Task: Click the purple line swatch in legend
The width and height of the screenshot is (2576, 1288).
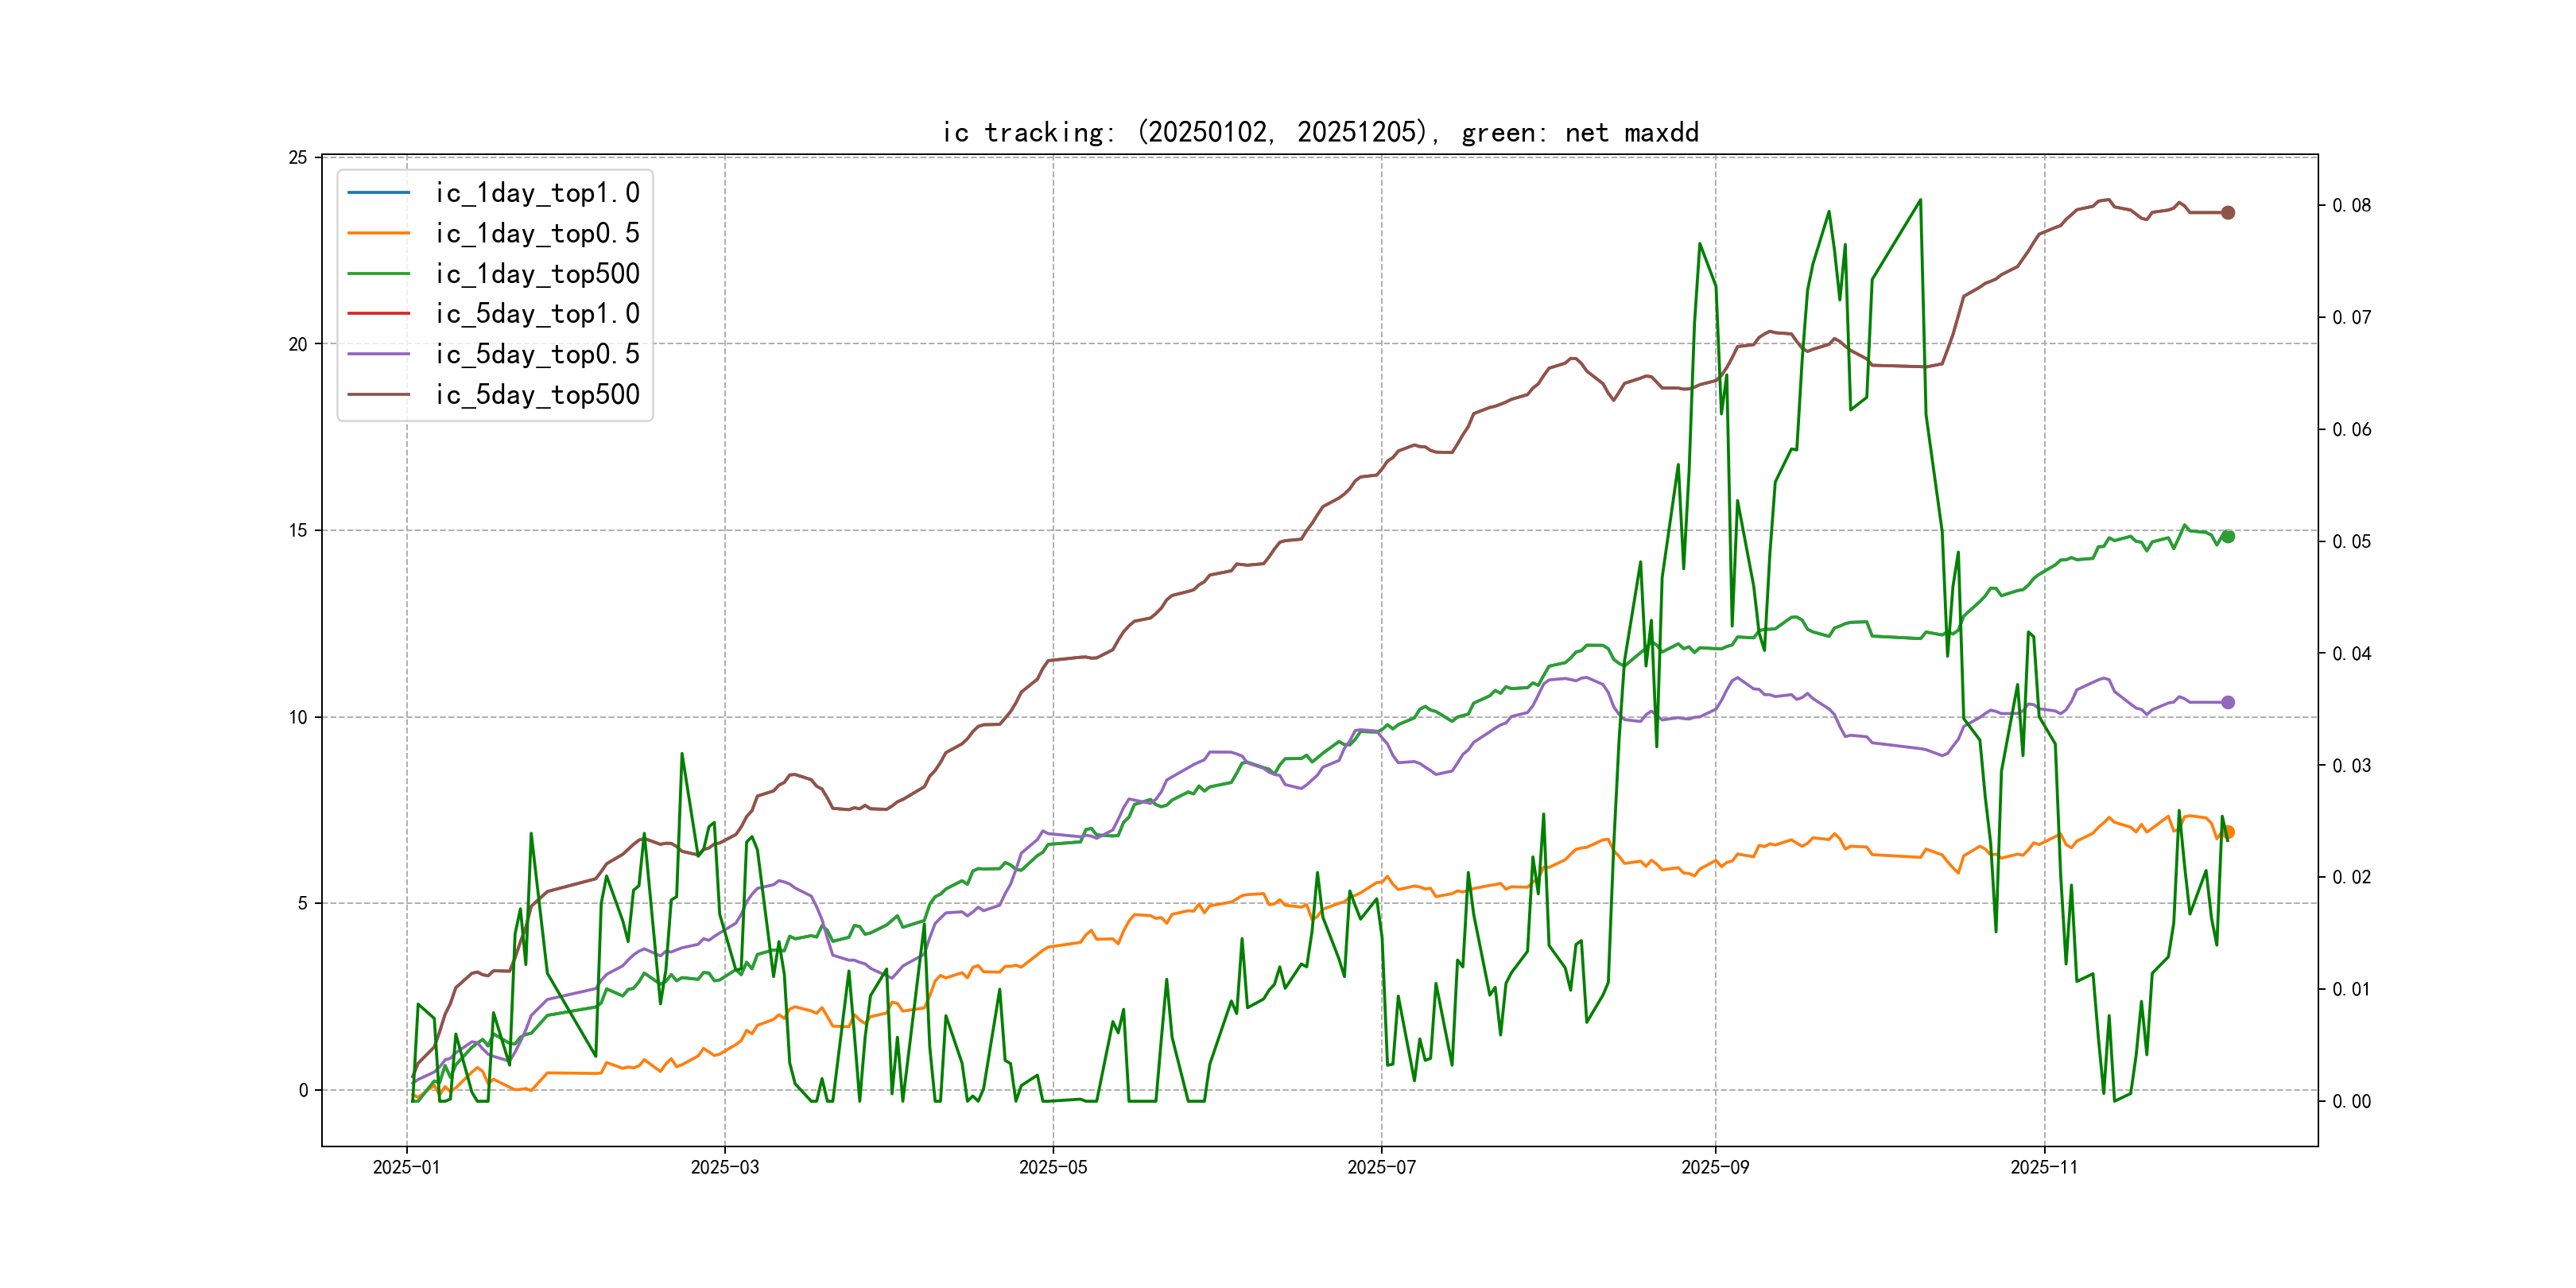Action: (378, 354)
